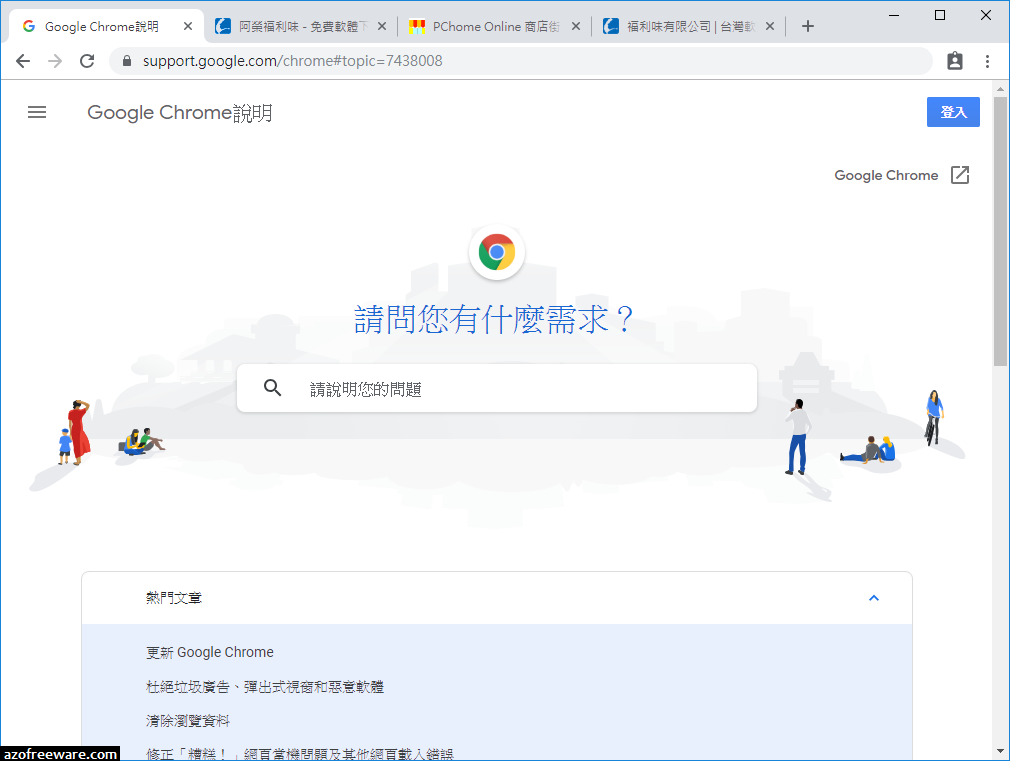Close the PChome Online 商店街 tab

click(576, 26)
